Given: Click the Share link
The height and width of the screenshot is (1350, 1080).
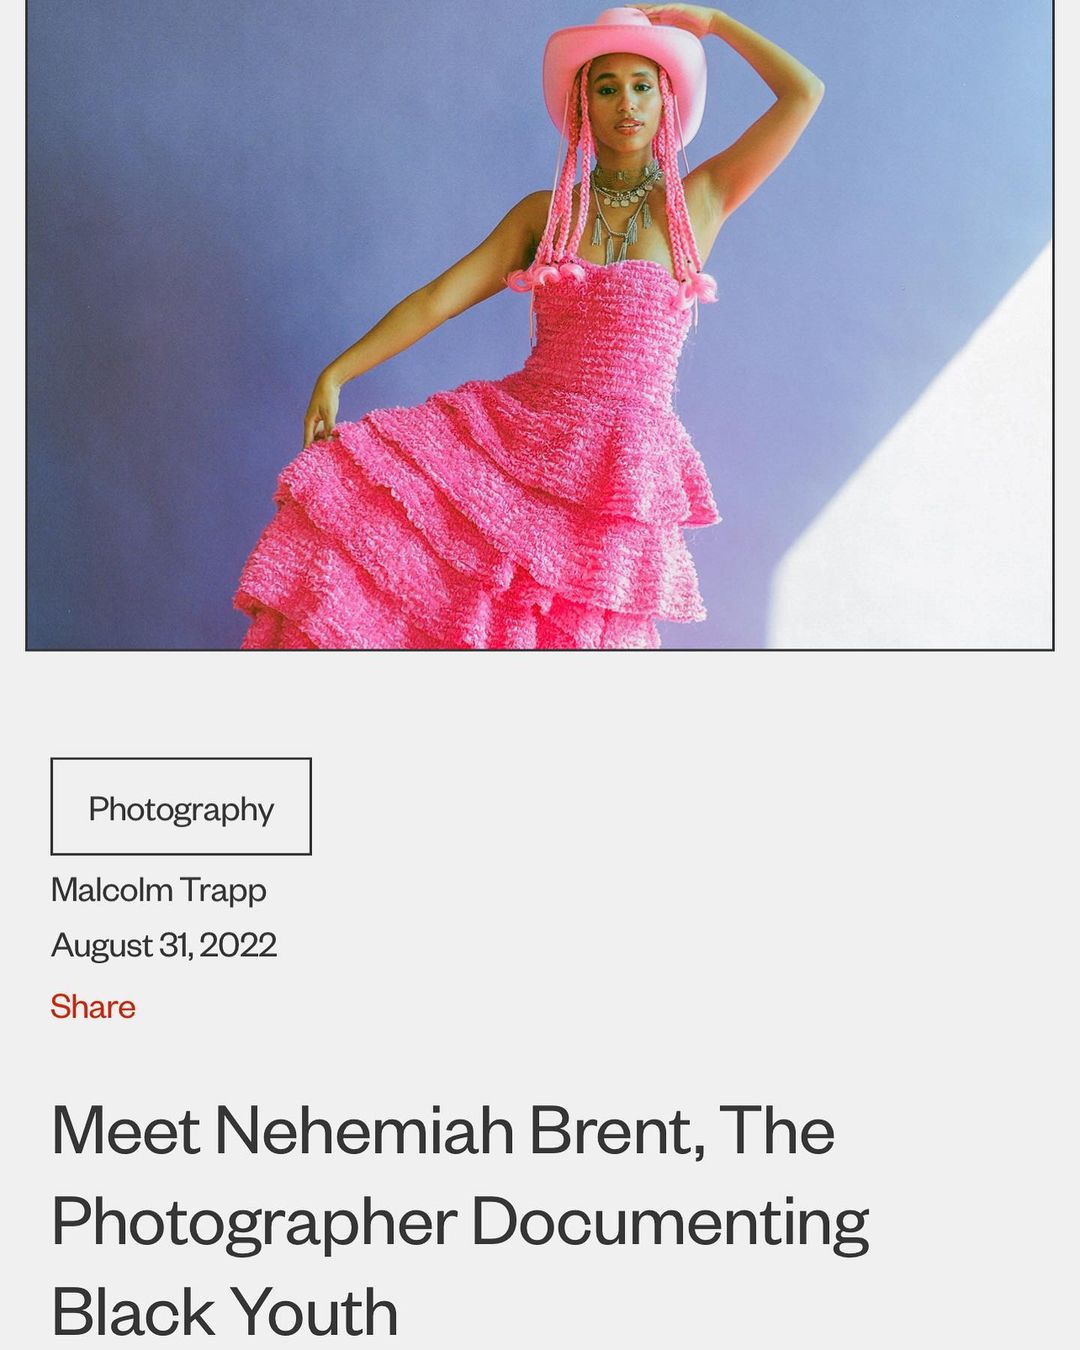Looking at the screenshot, I should click(x=93, y=1006).
